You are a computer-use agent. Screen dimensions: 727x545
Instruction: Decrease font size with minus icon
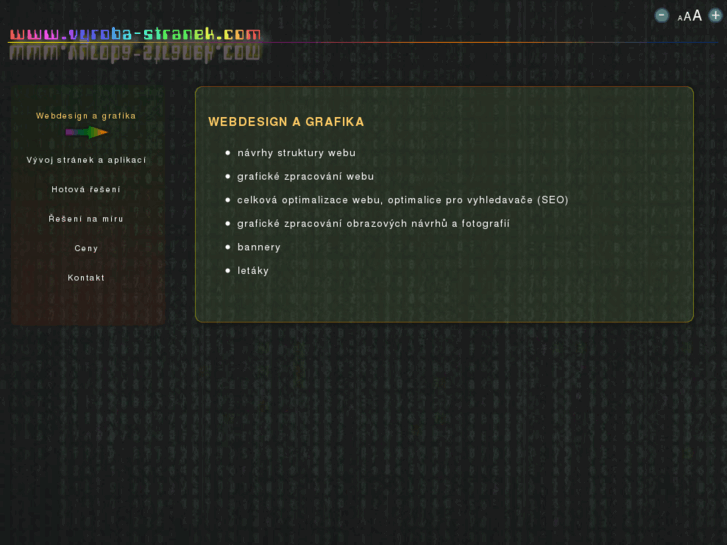click(x=662, y=16)
